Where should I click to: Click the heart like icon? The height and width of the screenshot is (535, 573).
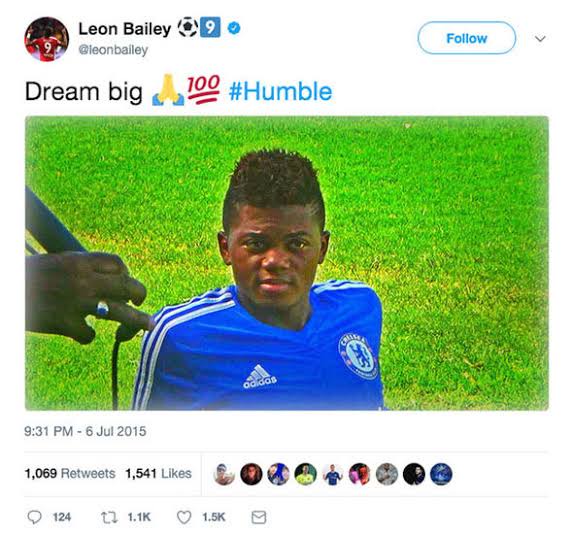click(x=184, y=517)
